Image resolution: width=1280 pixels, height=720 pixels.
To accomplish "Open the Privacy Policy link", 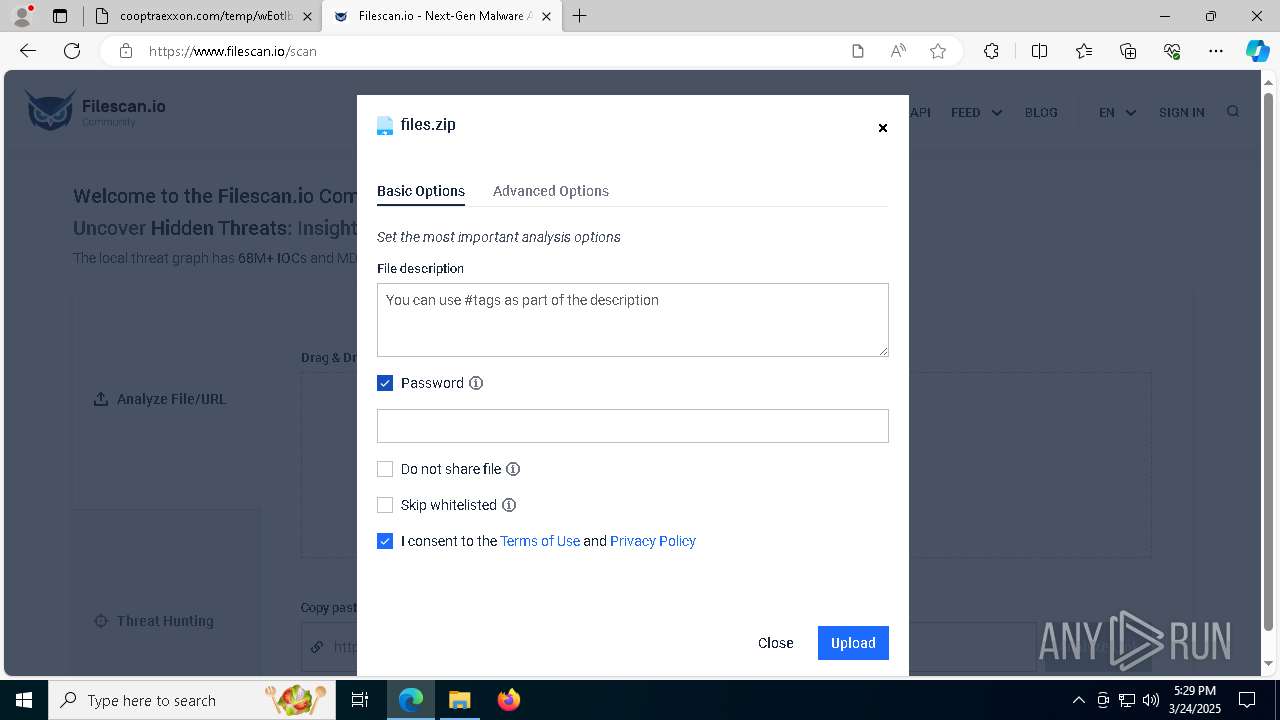I will click(653, 541).
